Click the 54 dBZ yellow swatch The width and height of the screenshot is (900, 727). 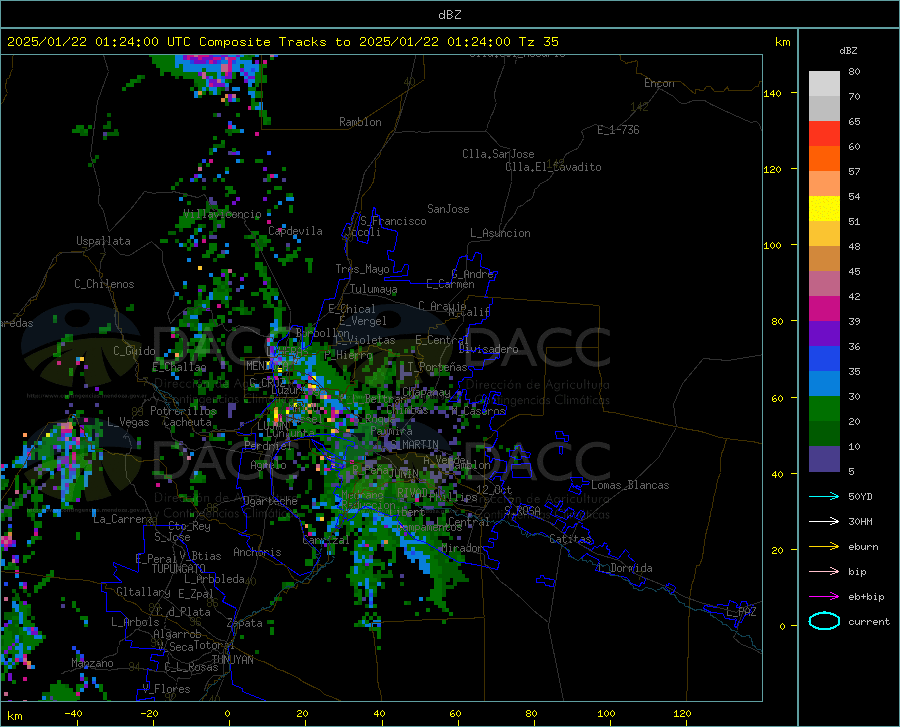824,209
